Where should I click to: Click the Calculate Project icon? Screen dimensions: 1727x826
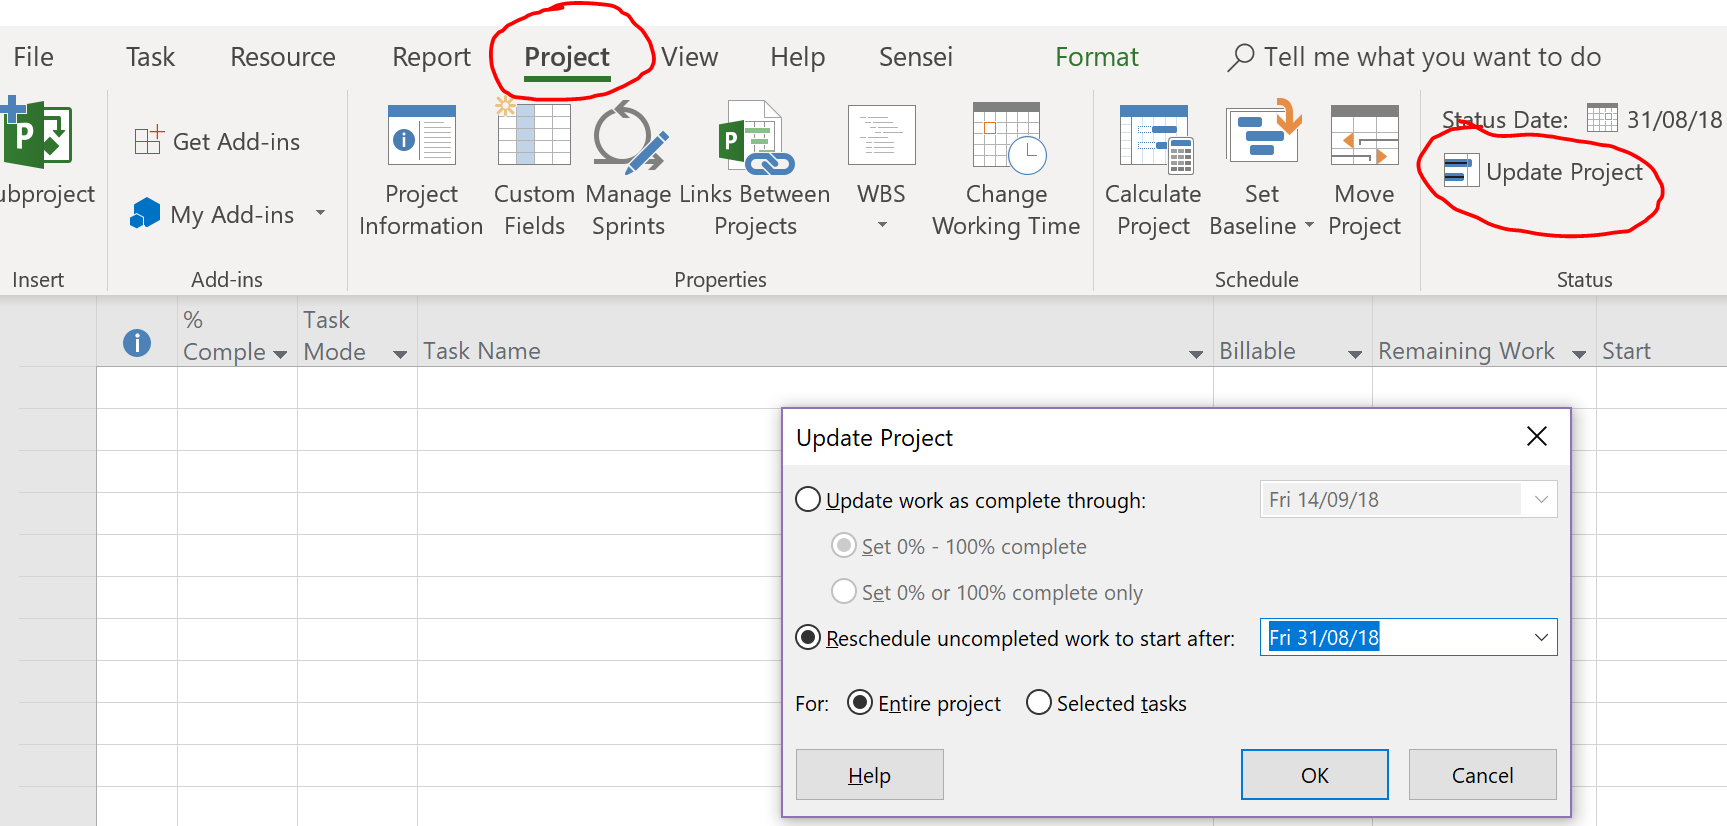click(x=1153, y=137)
